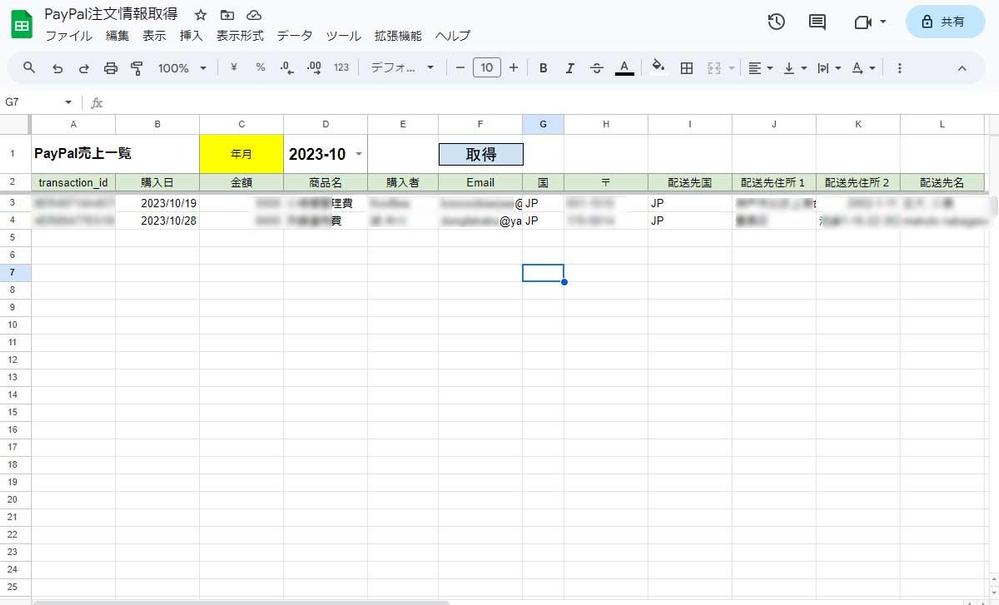
Task: Click the 共有 share button
Action: pos(945,22)
